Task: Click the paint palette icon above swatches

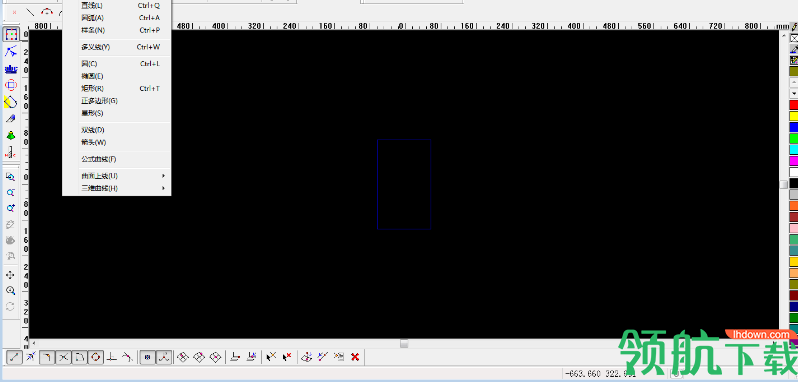Action: pyautogui.click(x=794, y=61)
